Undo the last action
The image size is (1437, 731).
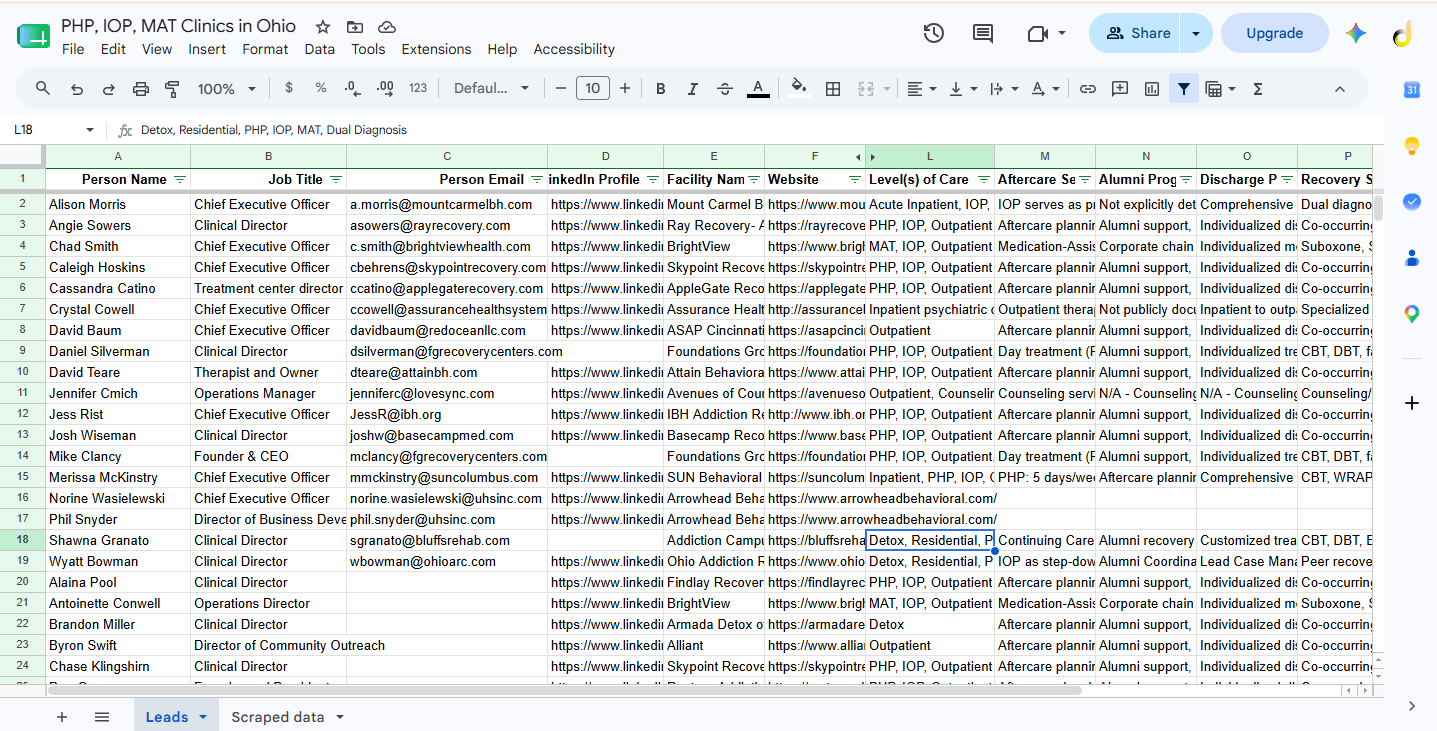tap(76, 88)
